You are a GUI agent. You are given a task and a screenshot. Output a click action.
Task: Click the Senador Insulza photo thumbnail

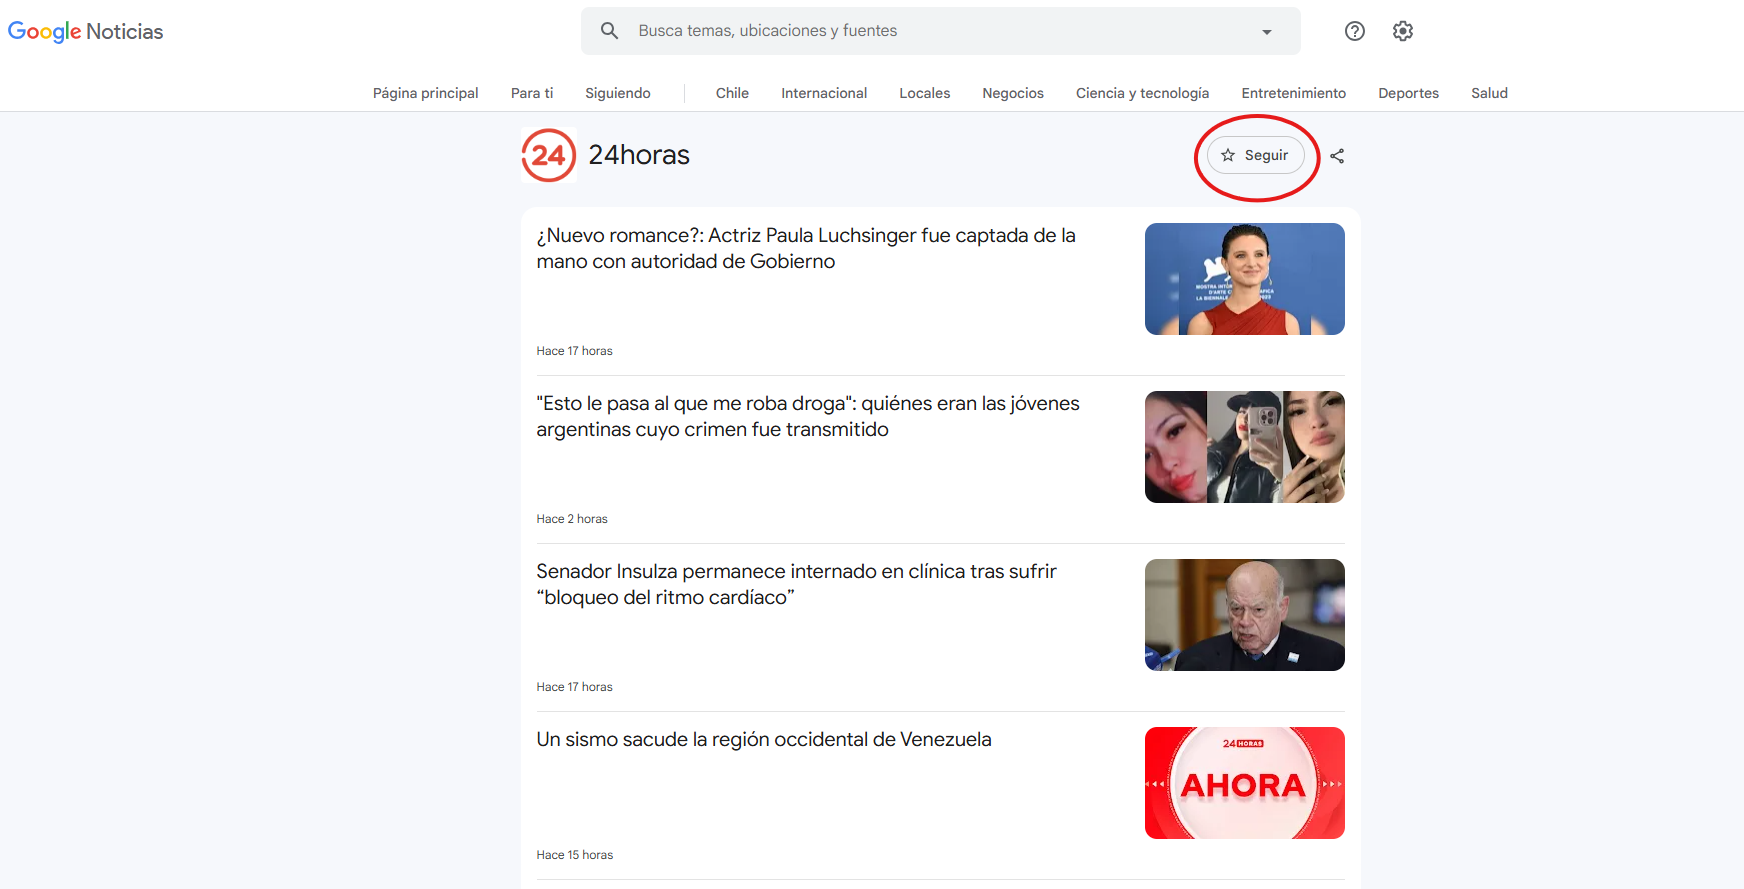(1245, 615)
